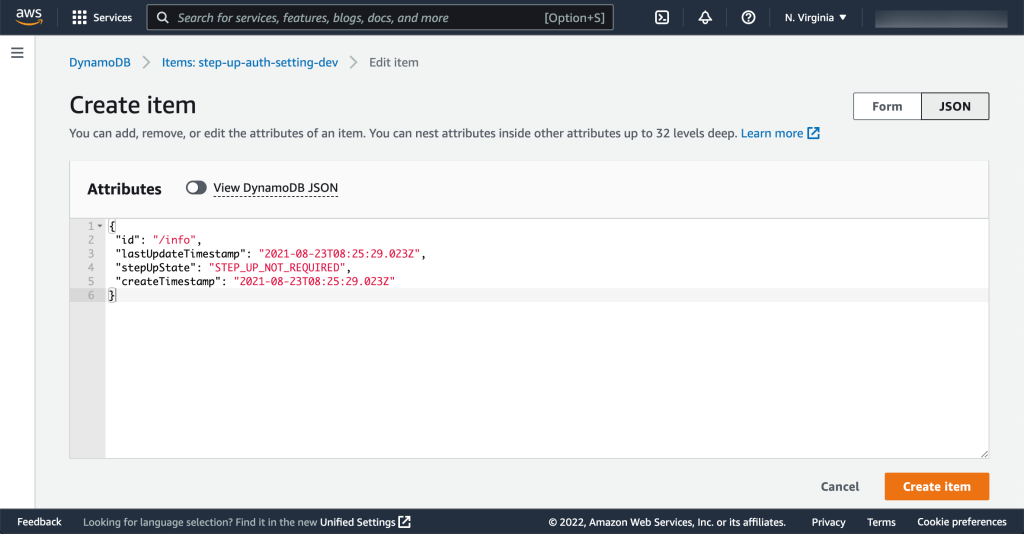Click the Learn more link

click(x=772, y=133)
